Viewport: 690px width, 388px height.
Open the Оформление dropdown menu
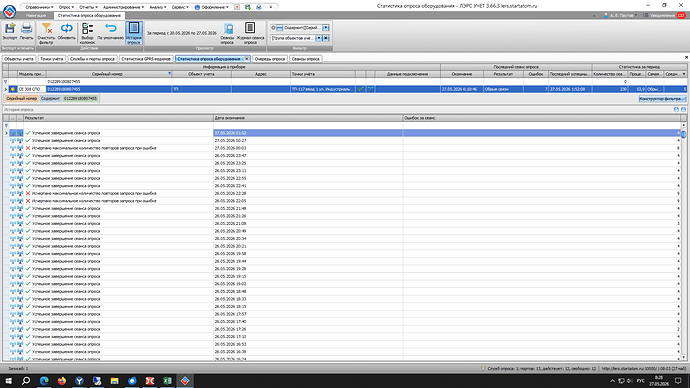tap(212, 7)
